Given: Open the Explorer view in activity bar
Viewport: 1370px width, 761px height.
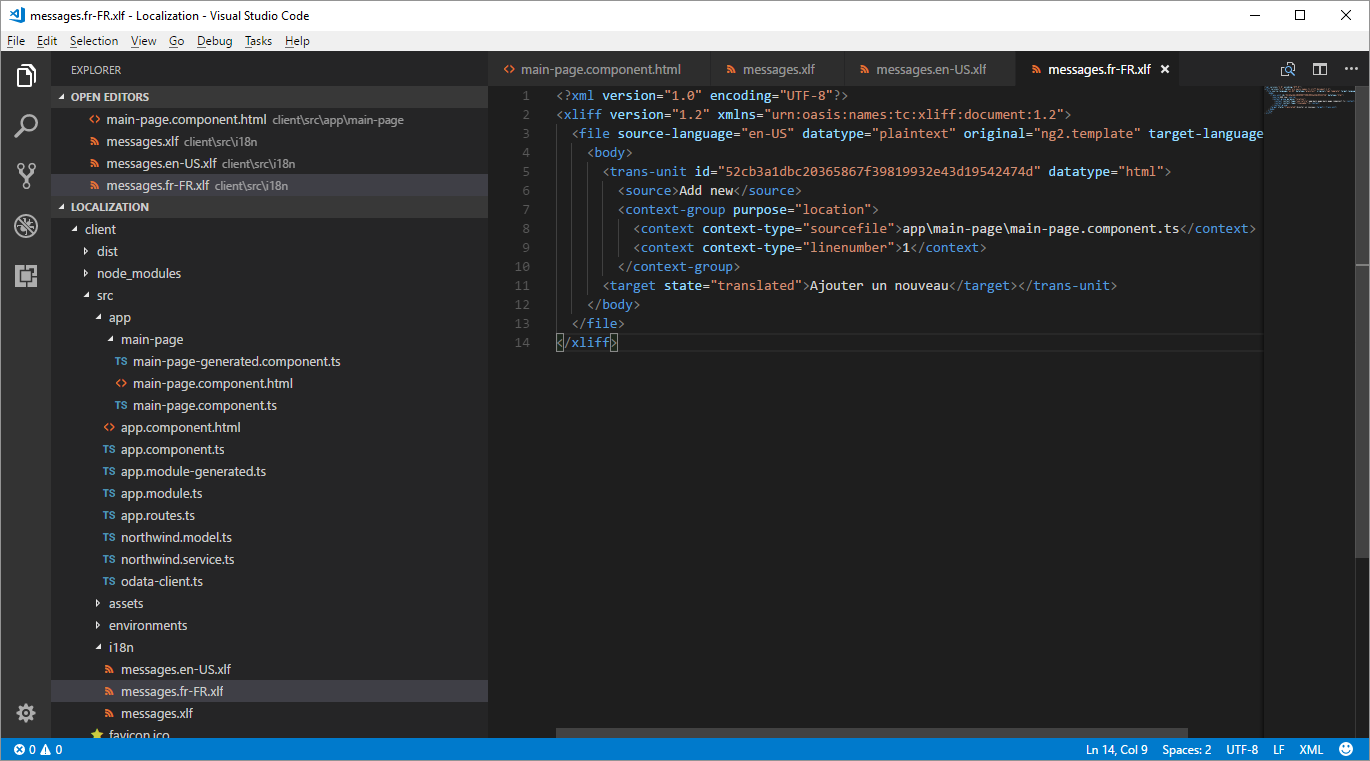Looking at the screenshot, I should coord(26,76).
